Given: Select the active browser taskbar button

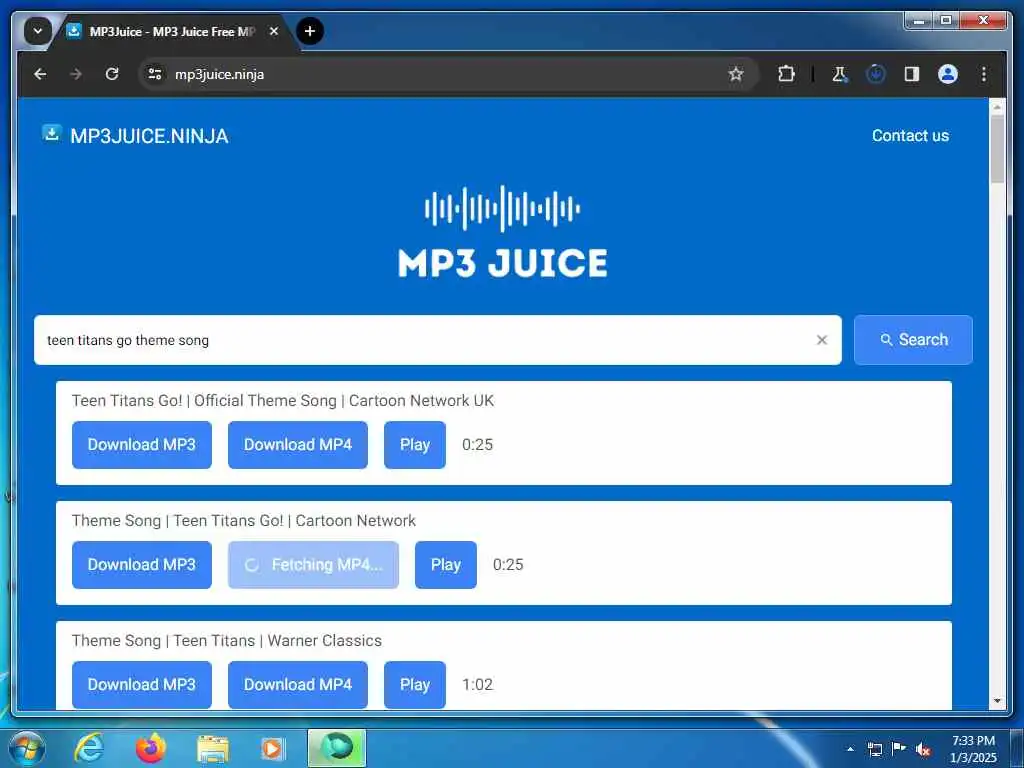Looking at the screenshot, I should [x=337, y=748].
